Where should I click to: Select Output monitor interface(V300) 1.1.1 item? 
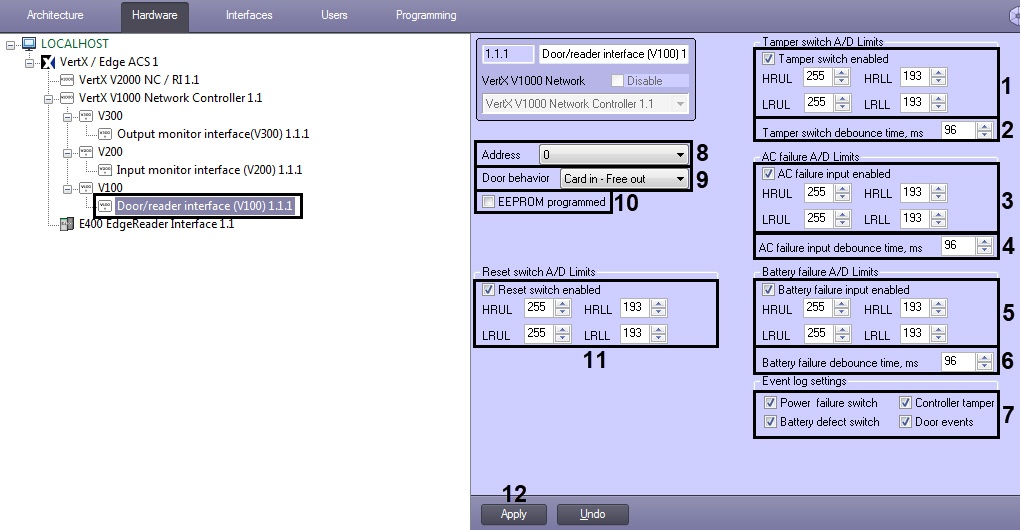213,134
